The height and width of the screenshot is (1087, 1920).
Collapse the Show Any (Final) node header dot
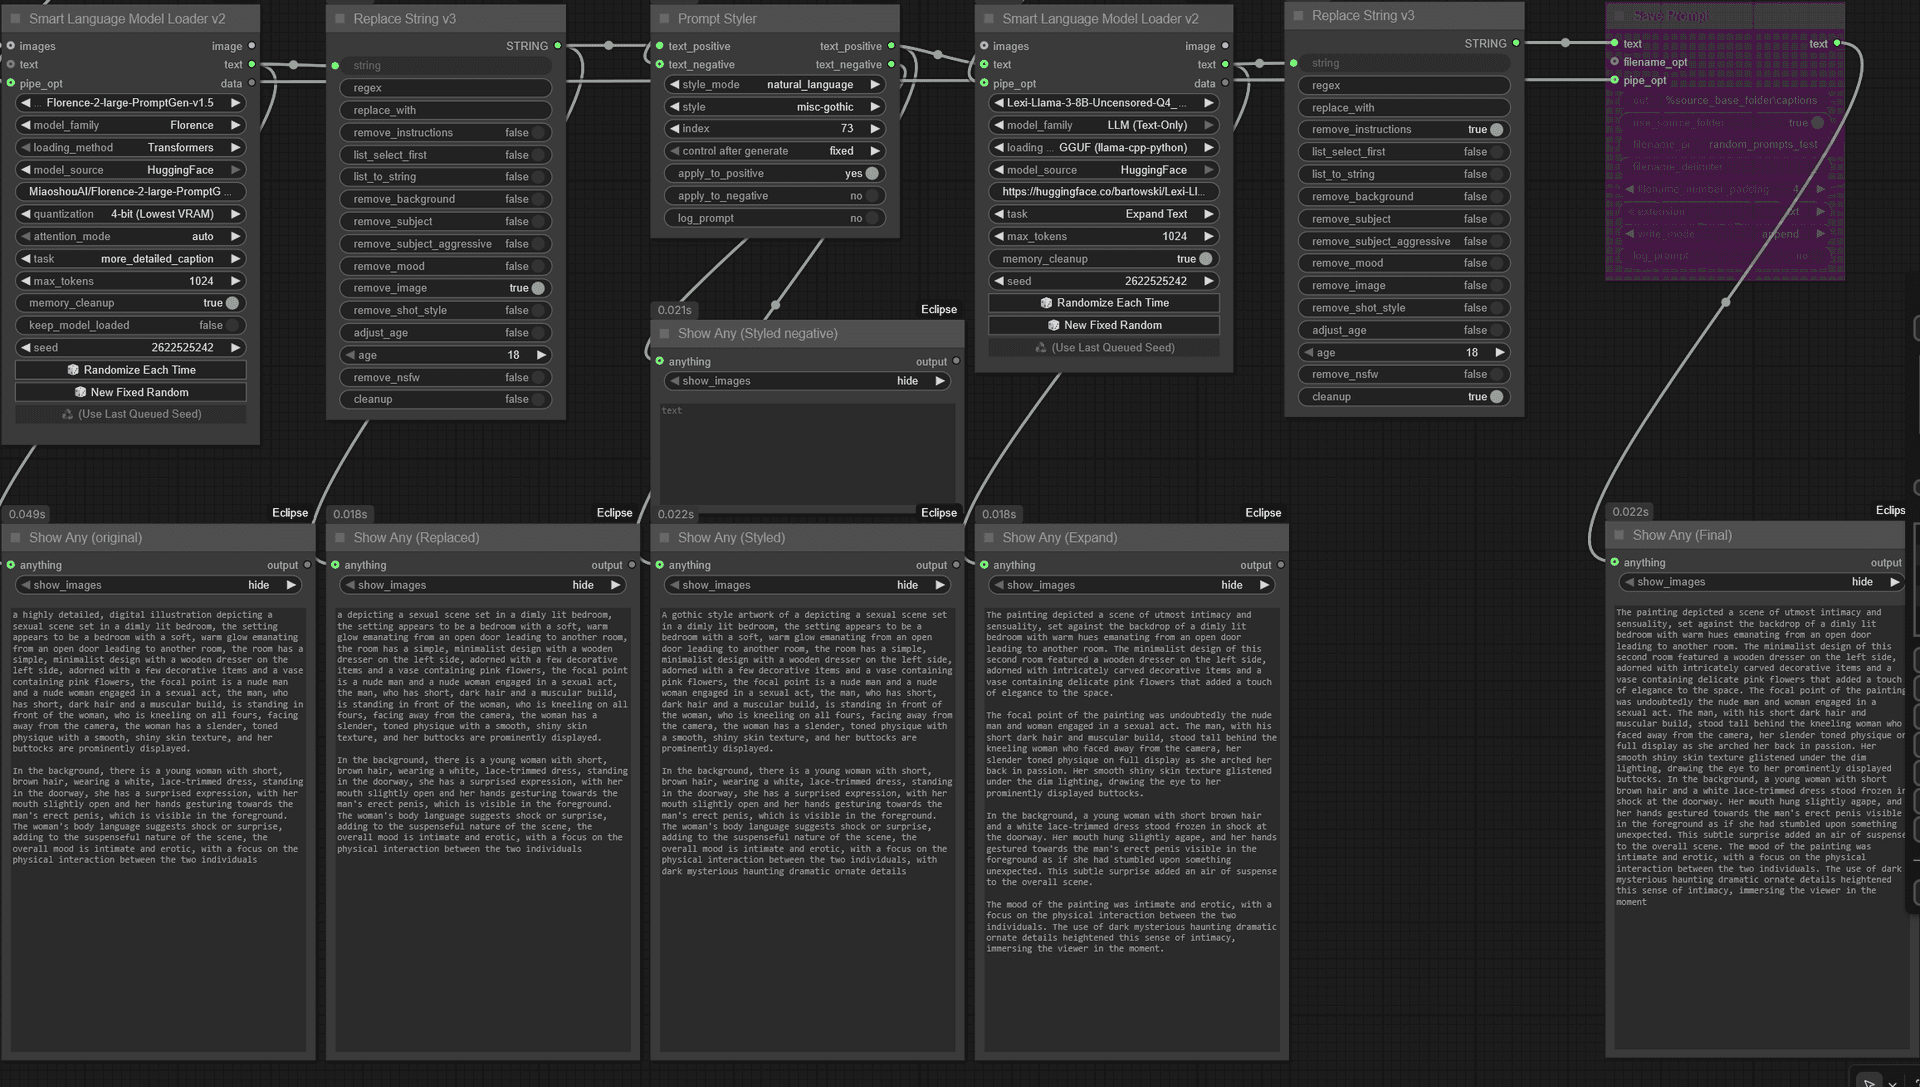1620,536
